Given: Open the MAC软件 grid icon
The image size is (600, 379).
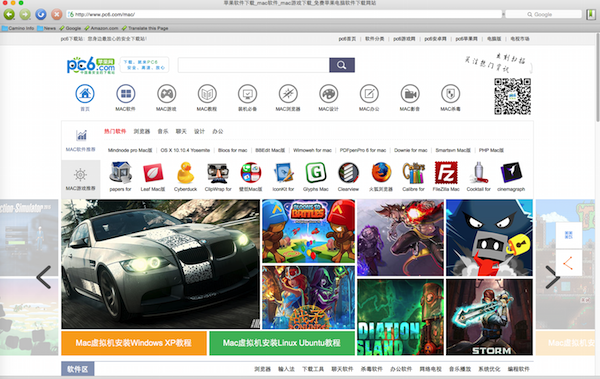Looking at the screenshot, I should pos(126,94).
